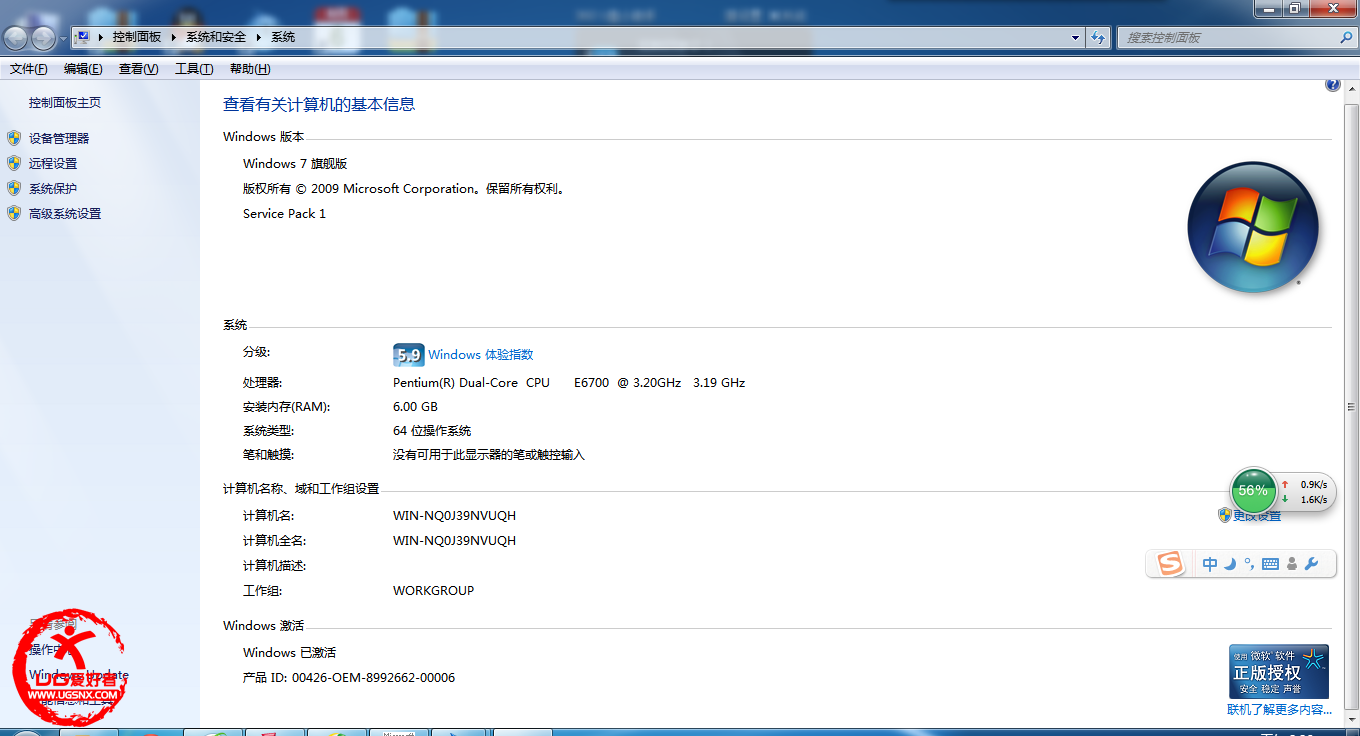This screenshot has width=1360, height=736.
Task: Open the 帮助(H) menu
Action: click(250, 69)
